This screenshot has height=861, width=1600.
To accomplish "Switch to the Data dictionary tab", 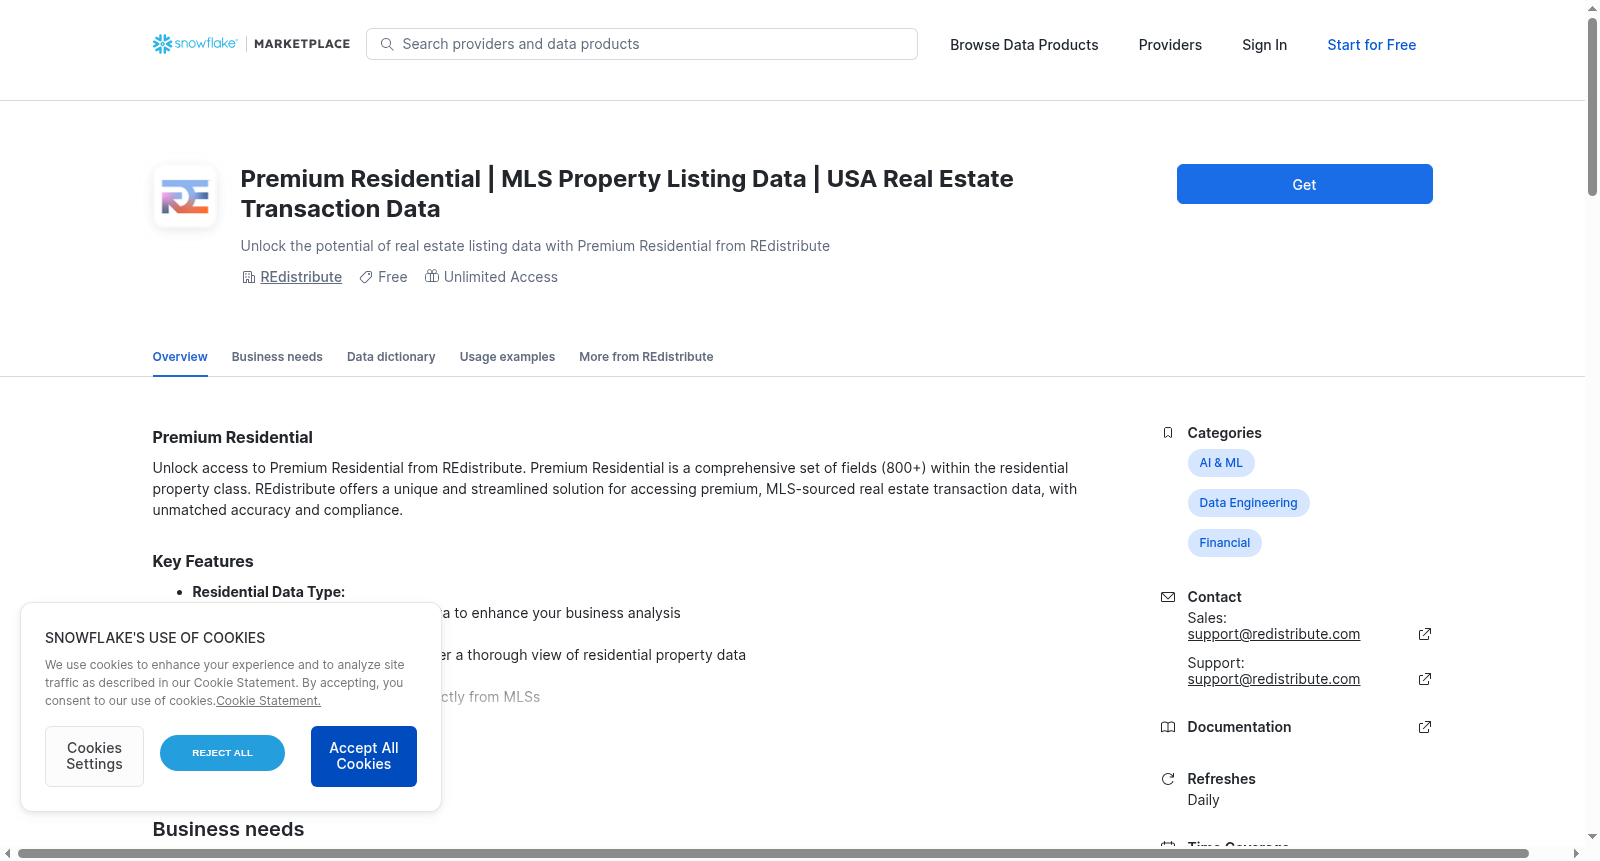I will coord(391,357).
